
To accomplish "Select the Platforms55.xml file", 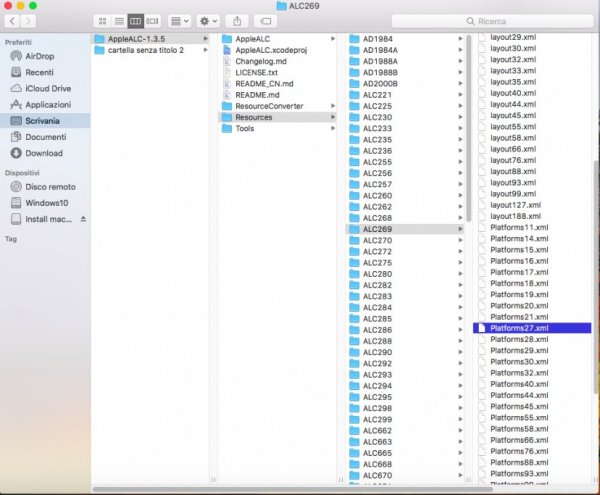I will tap(532, 418).
